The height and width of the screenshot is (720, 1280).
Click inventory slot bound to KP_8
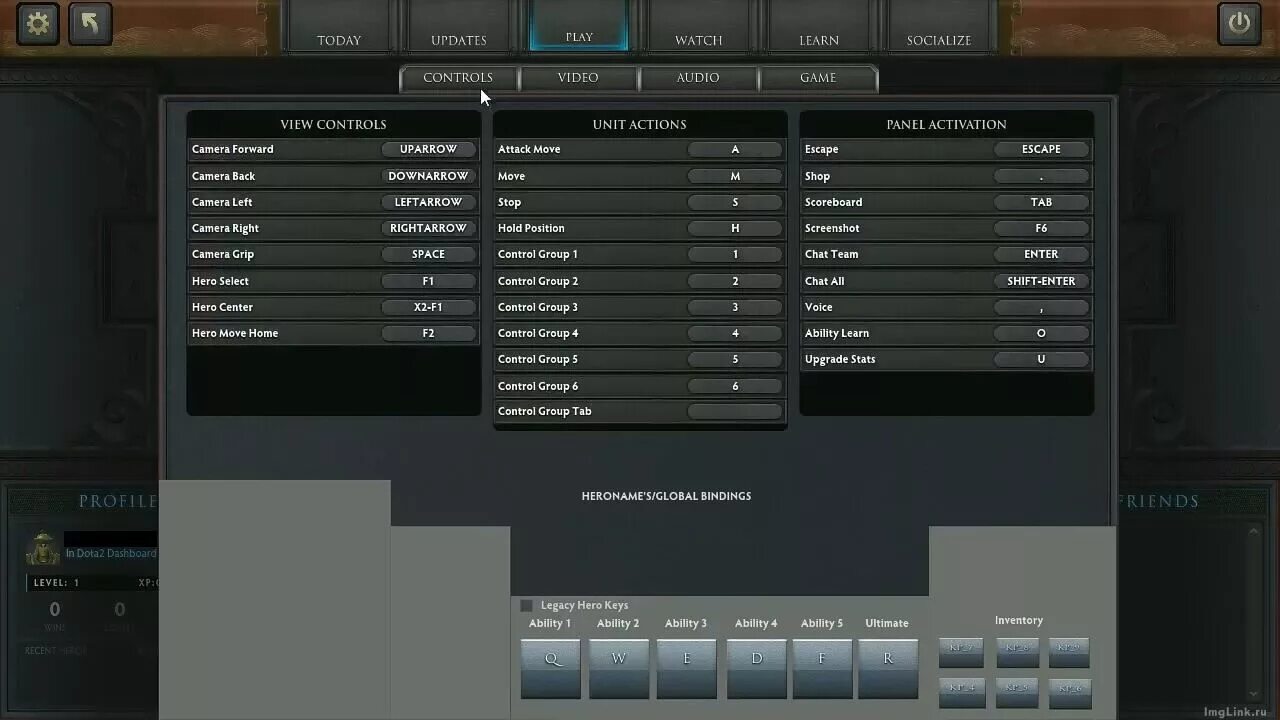click(x=1017, y=652)
